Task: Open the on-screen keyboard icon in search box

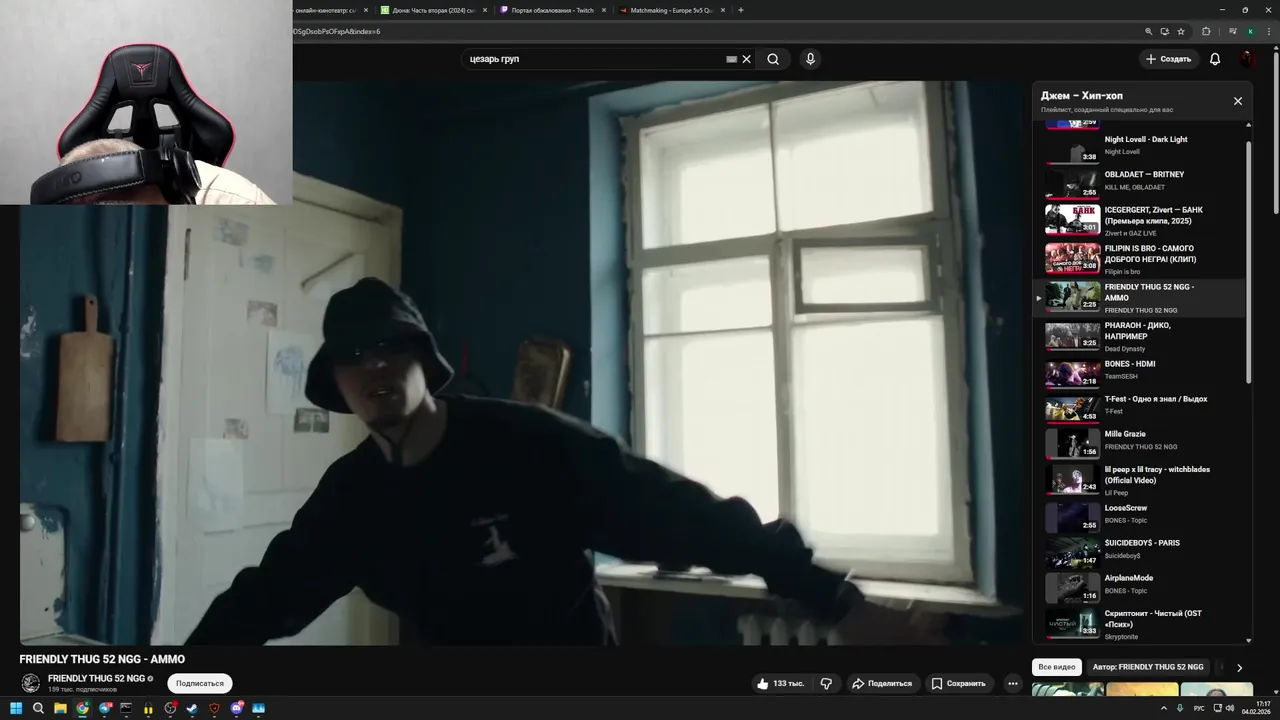Action: [x=731, y=59]
